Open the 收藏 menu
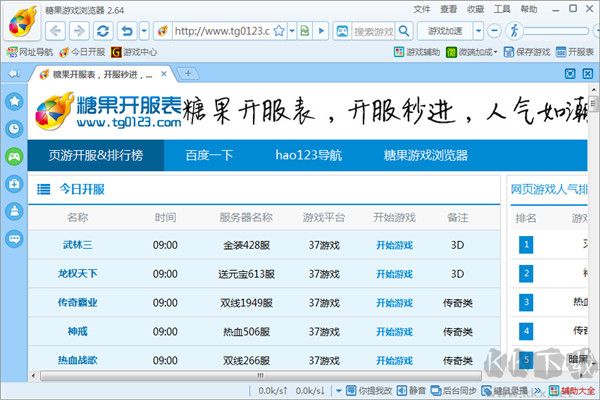 [x=475, y=9]
